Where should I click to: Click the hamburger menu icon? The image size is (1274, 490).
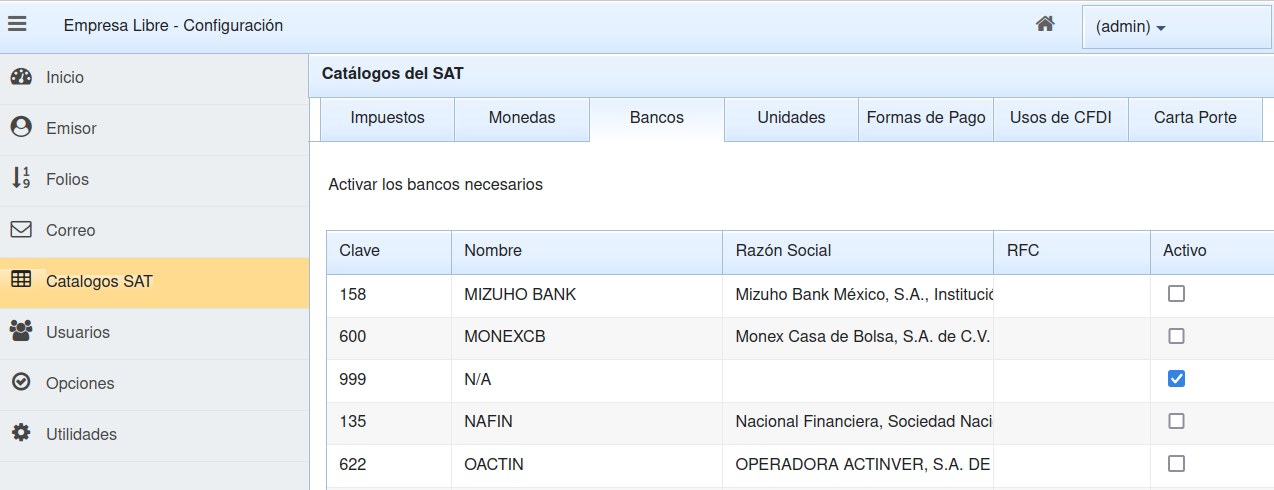(x=17, y=25)
